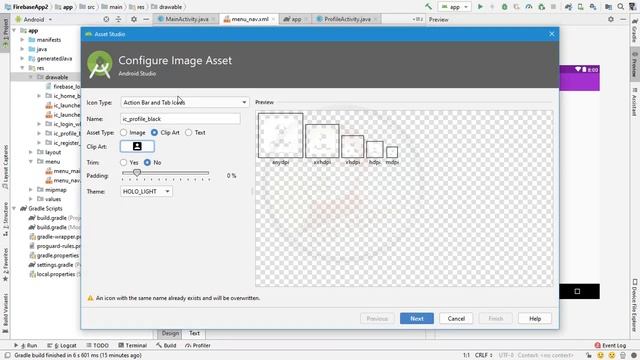Switch to the app editor tab
640x360 pixels.
[x=296, y=19]
